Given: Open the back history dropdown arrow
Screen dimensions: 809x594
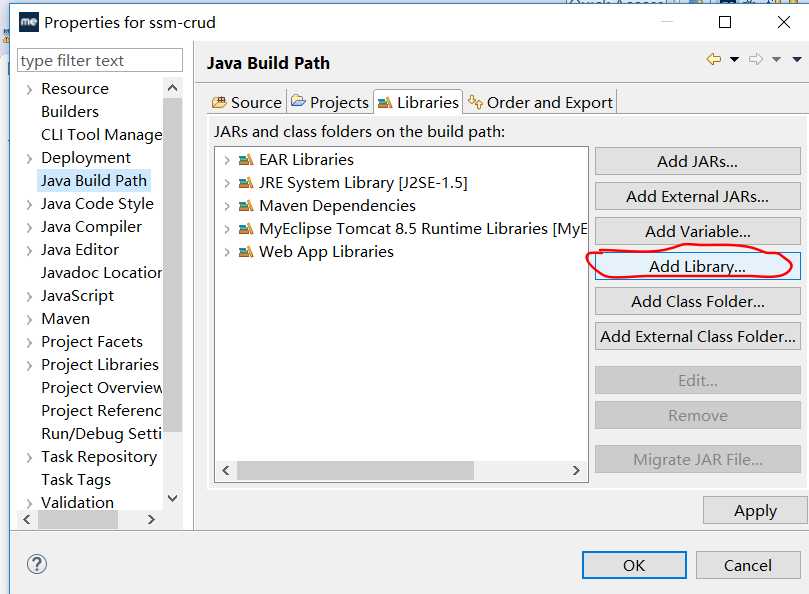Looking at the screenshot, I should [x=734, y=60].
